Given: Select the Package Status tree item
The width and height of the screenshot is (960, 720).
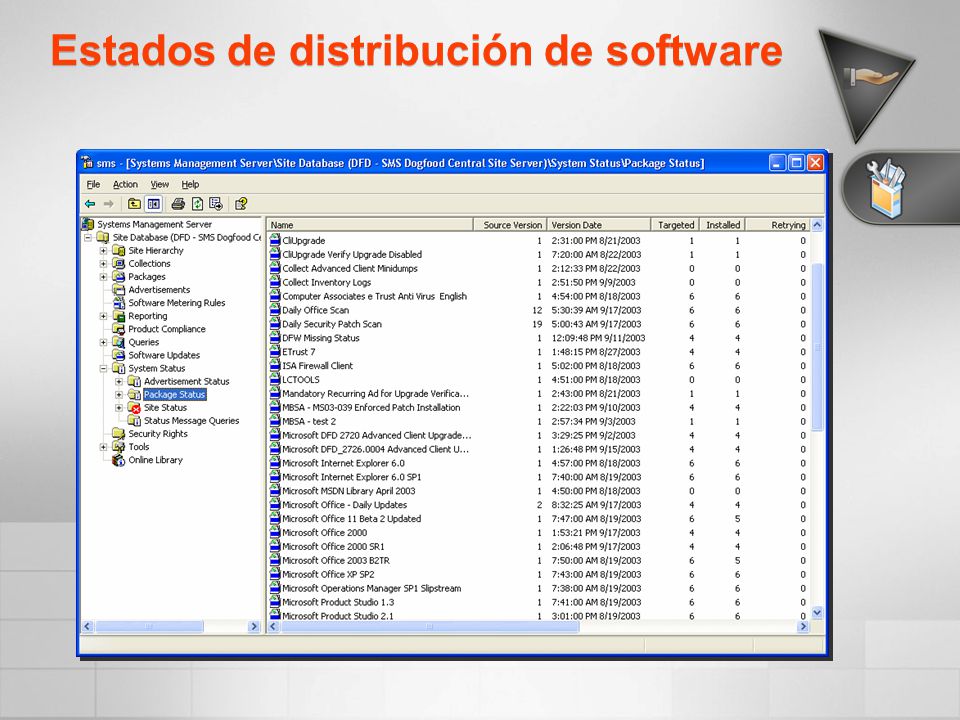Looking at the screenshot, I should (174, 395).
